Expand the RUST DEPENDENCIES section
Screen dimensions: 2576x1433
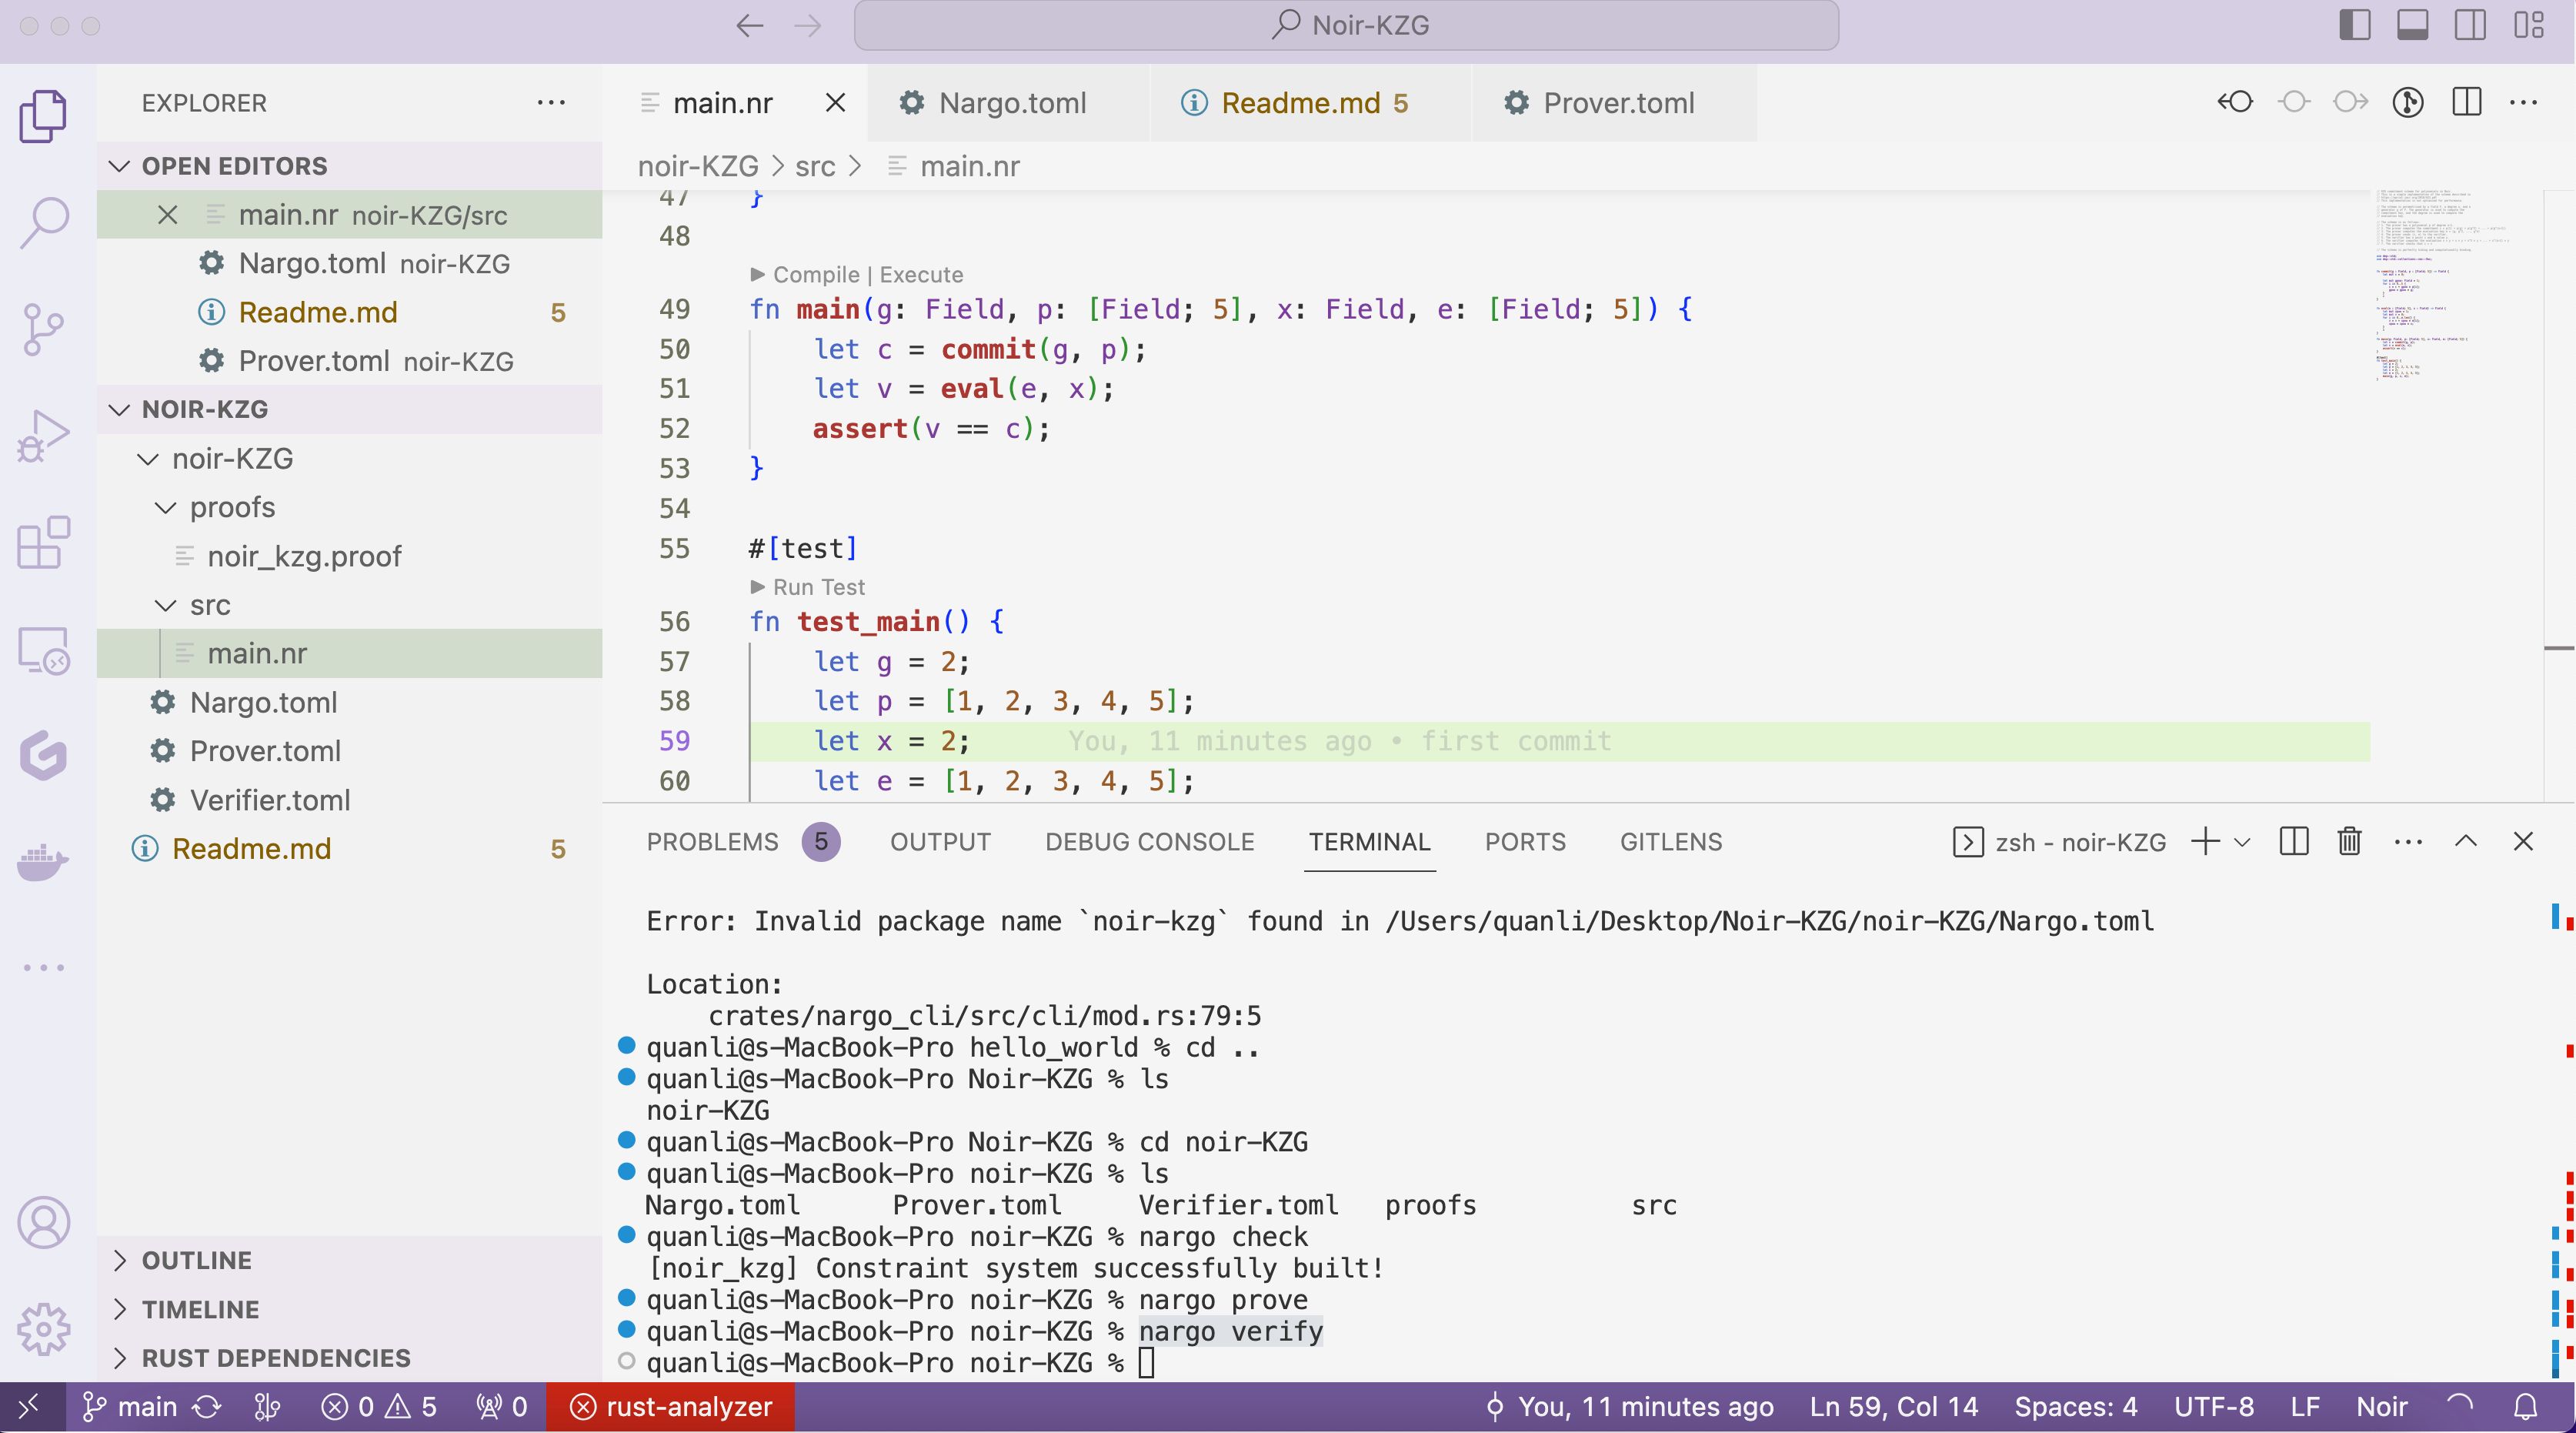coord(350,1358)
